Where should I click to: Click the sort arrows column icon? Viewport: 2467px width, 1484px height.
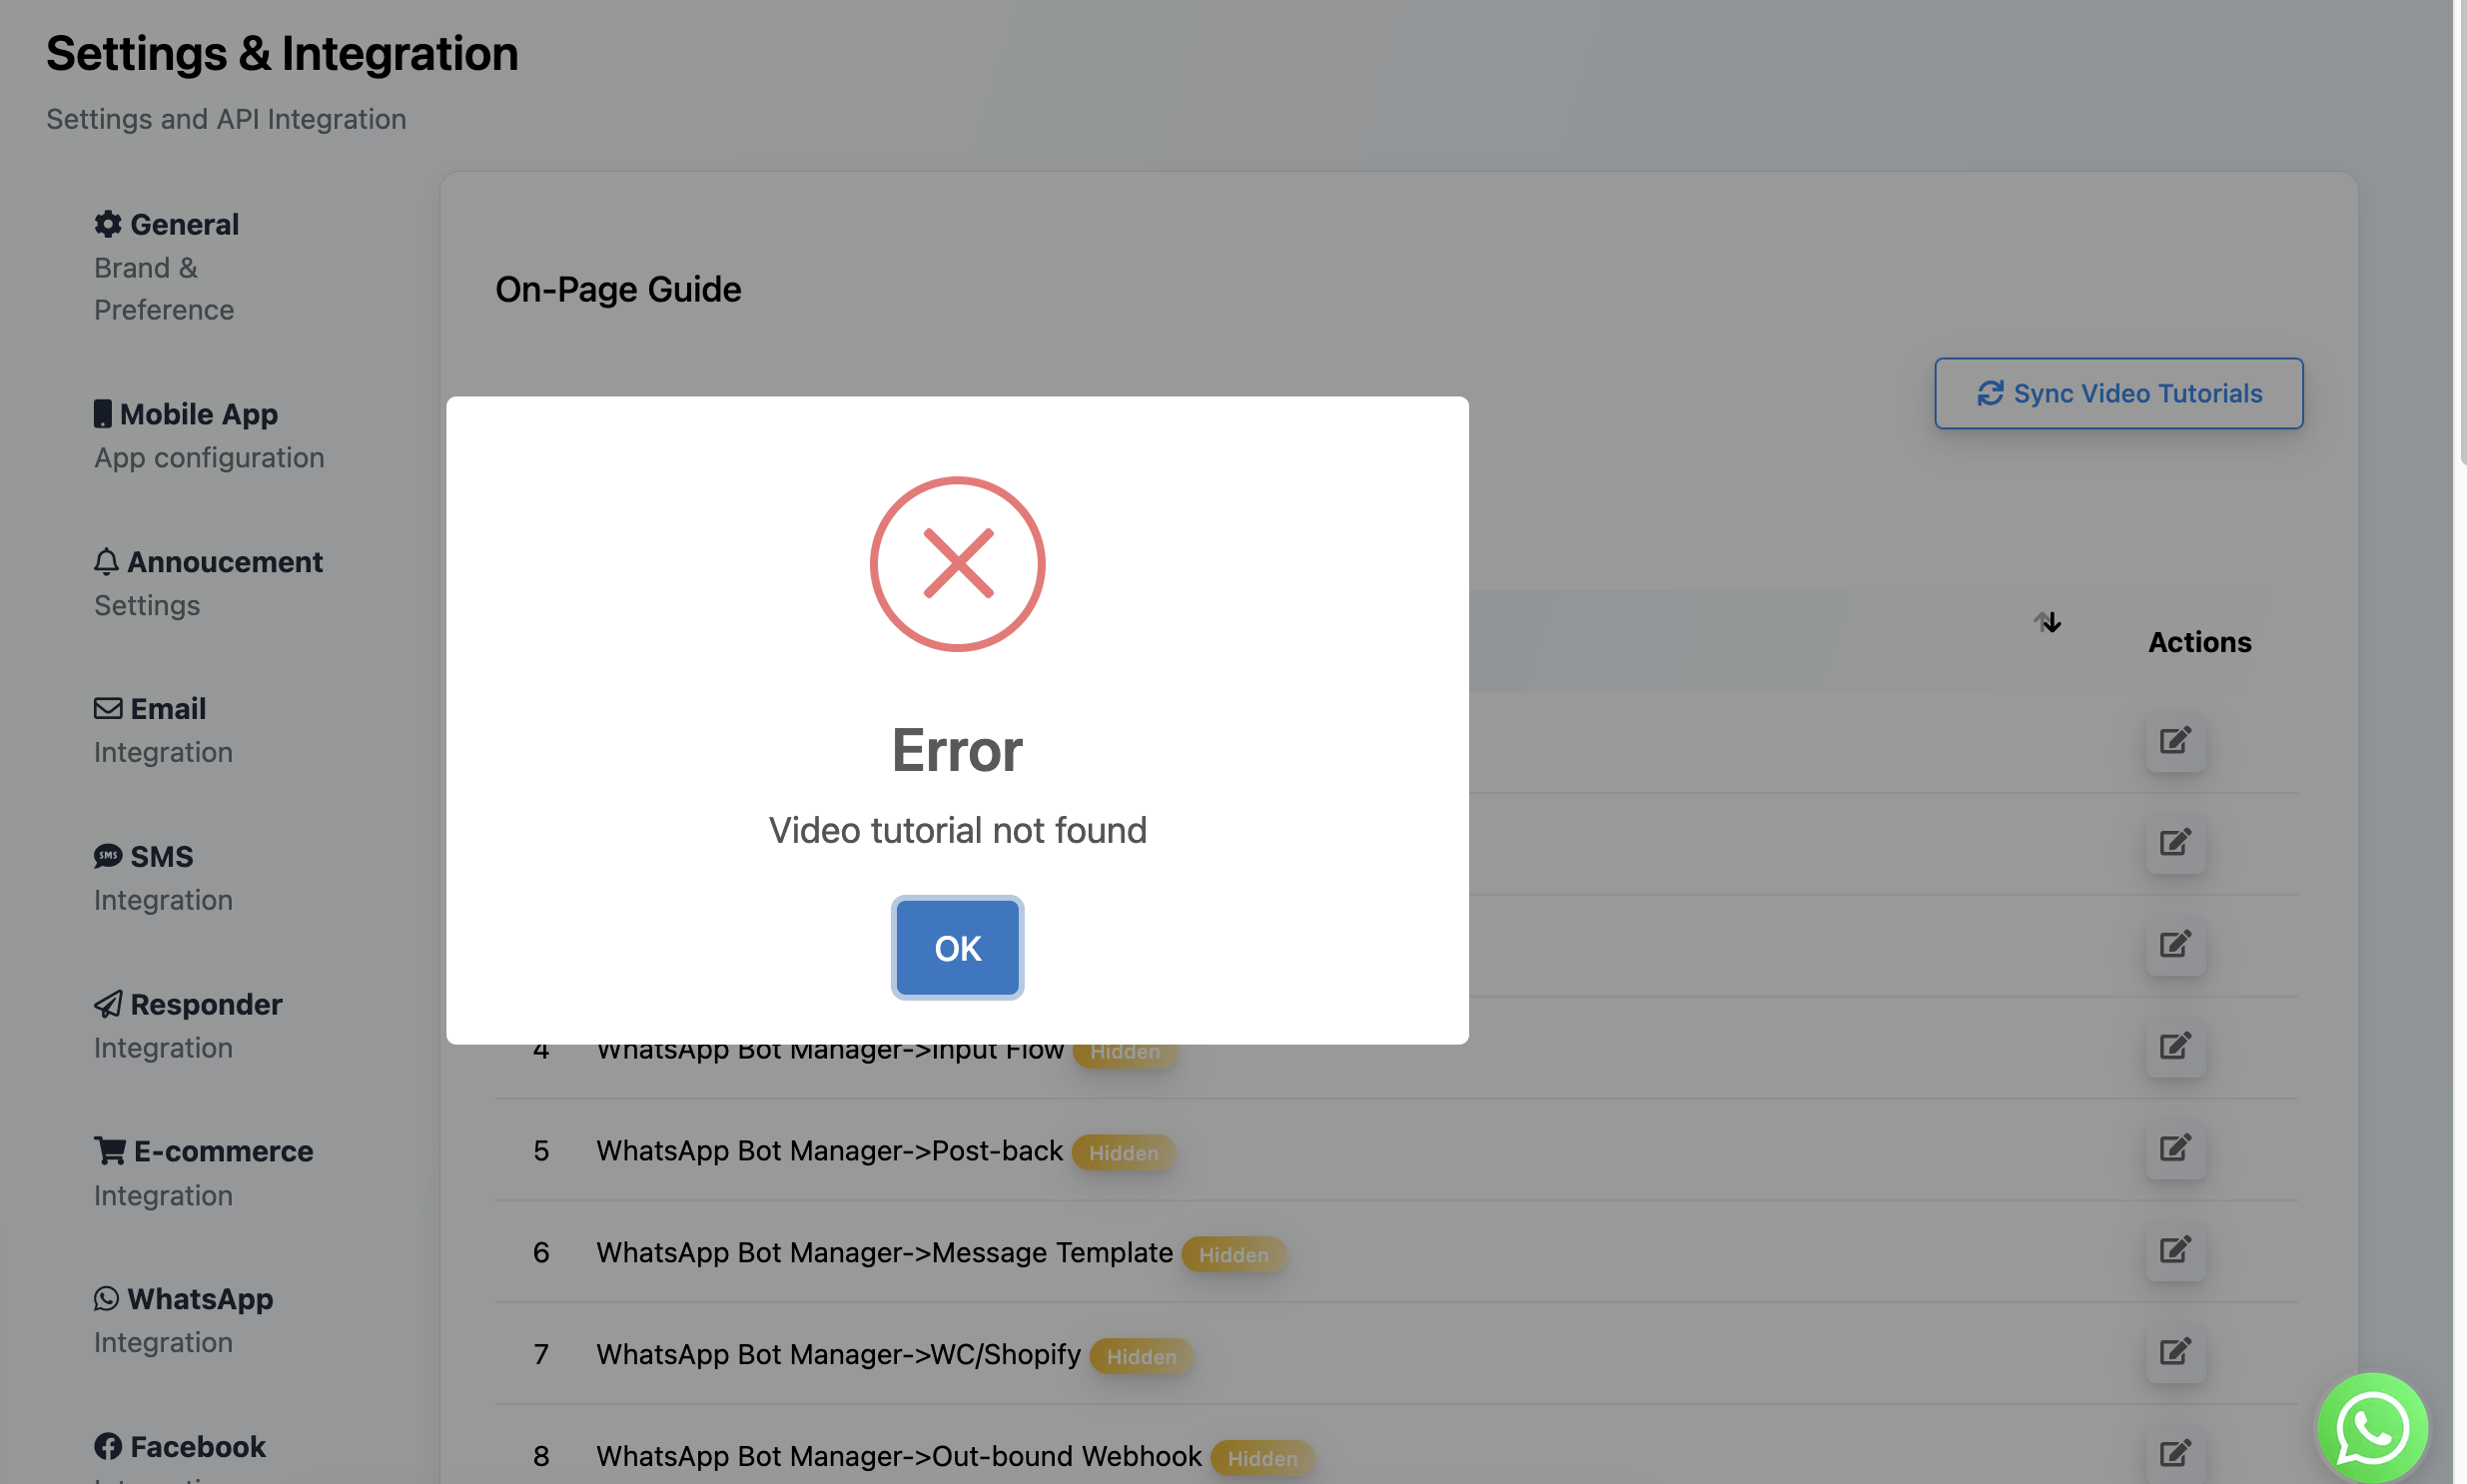pyautogui.click(x=2048, y=623)
